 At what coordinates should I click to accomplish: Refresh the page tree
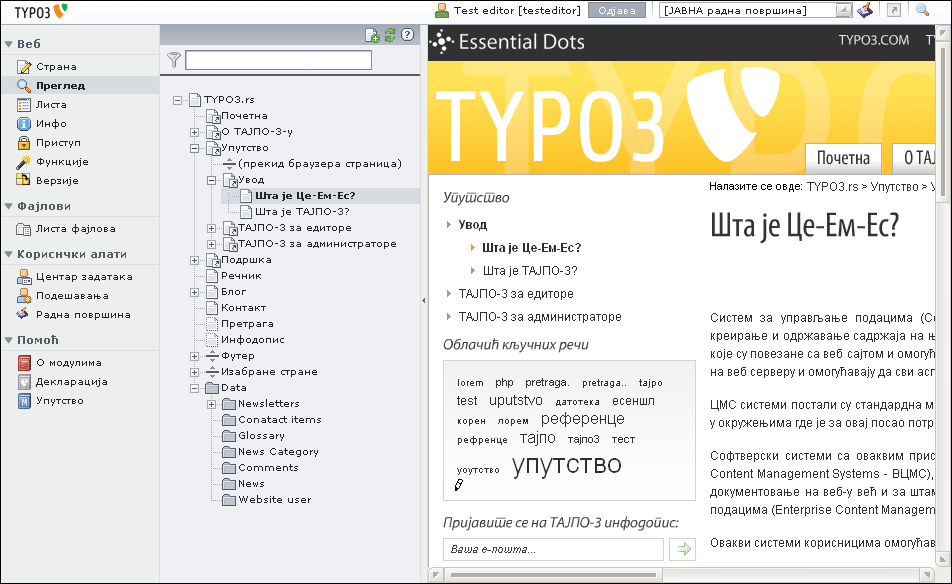[x=390, y=35]
